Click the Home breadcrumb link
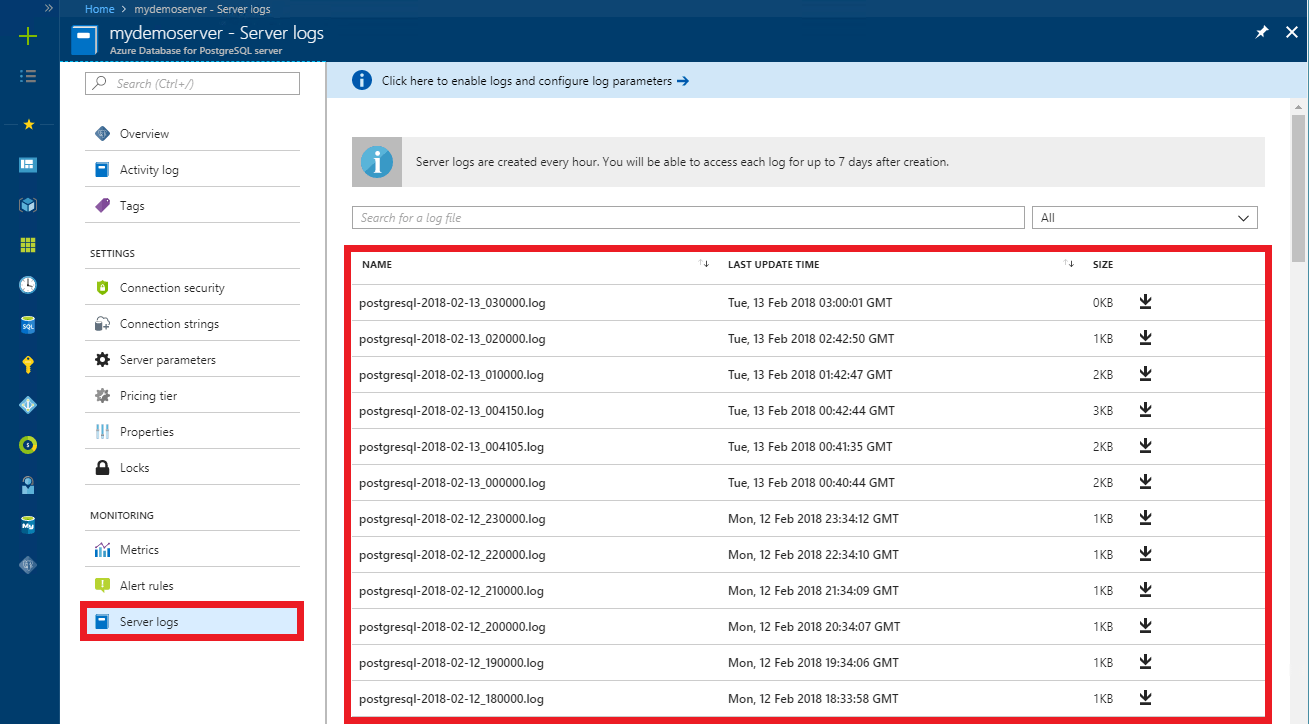The width and height of the screenshot is (1309, 724). pyautogui.click(x=98, y=8)
